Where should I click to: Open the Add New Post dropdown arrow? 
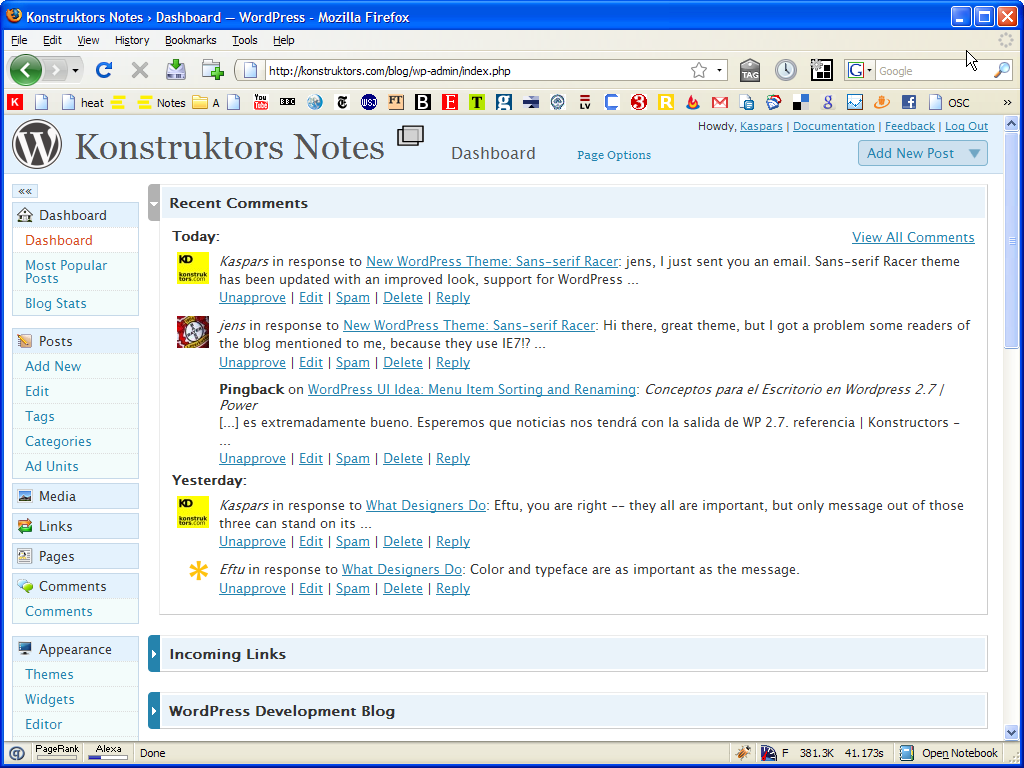pyautogui.click(x=974, y=153)
